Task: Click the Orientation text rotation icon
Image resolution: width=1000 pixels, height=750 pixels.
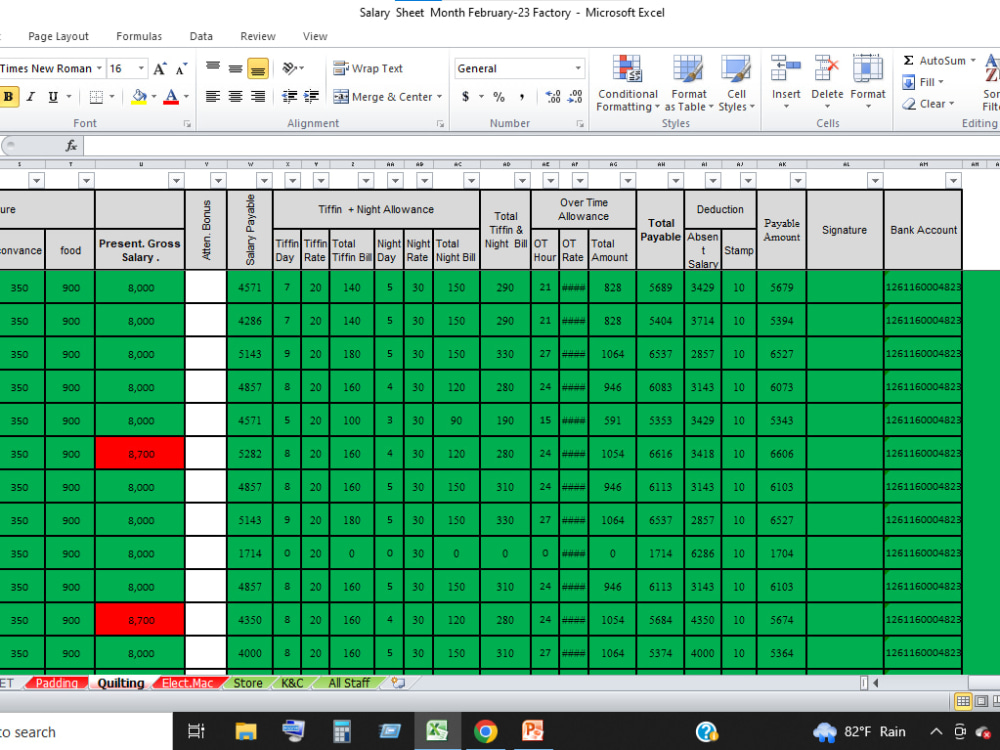Action: (290, 68)
